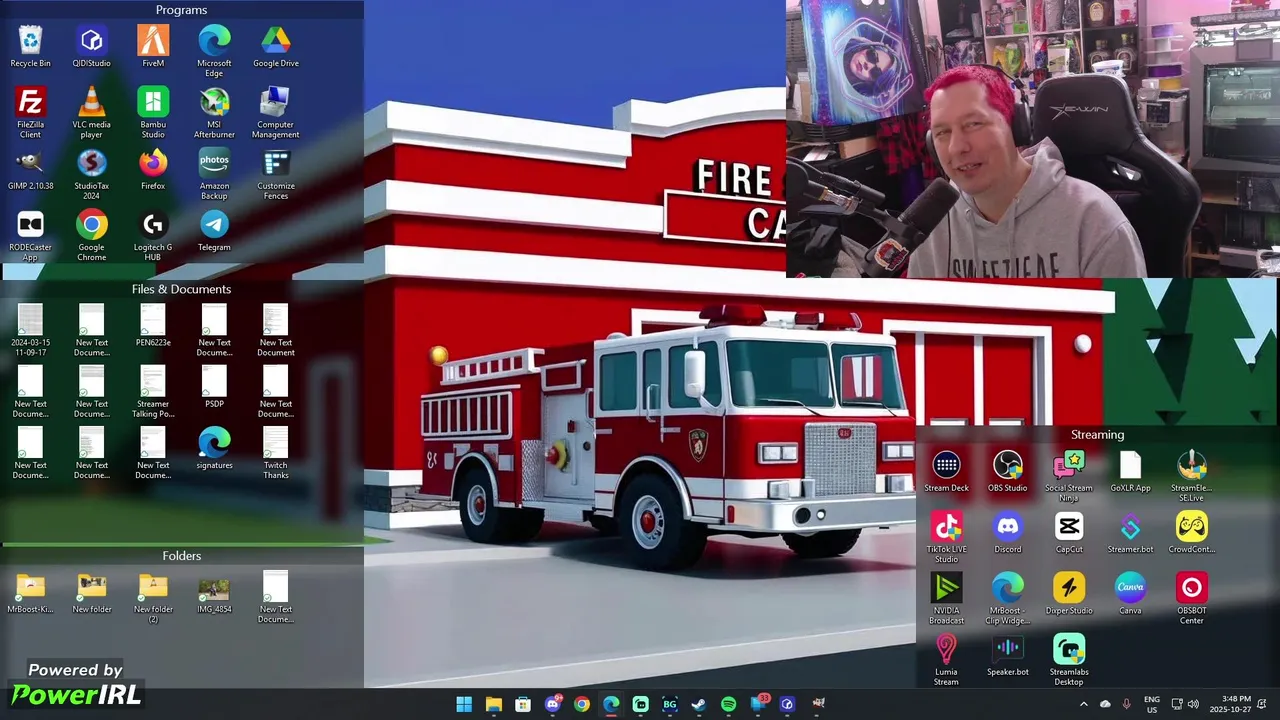
Task: Launch the RODECaster App
Action: click(31, 236)
